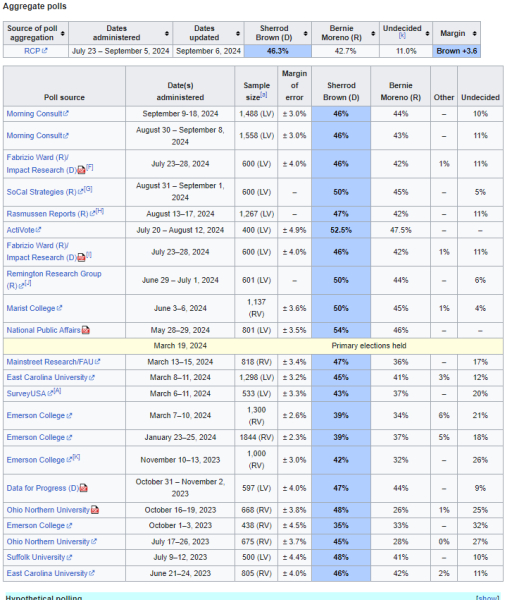The height and width of the screenshot is (600, 512).
Task: Select 'Poll source' column header
Action: (x=64, y=86)
